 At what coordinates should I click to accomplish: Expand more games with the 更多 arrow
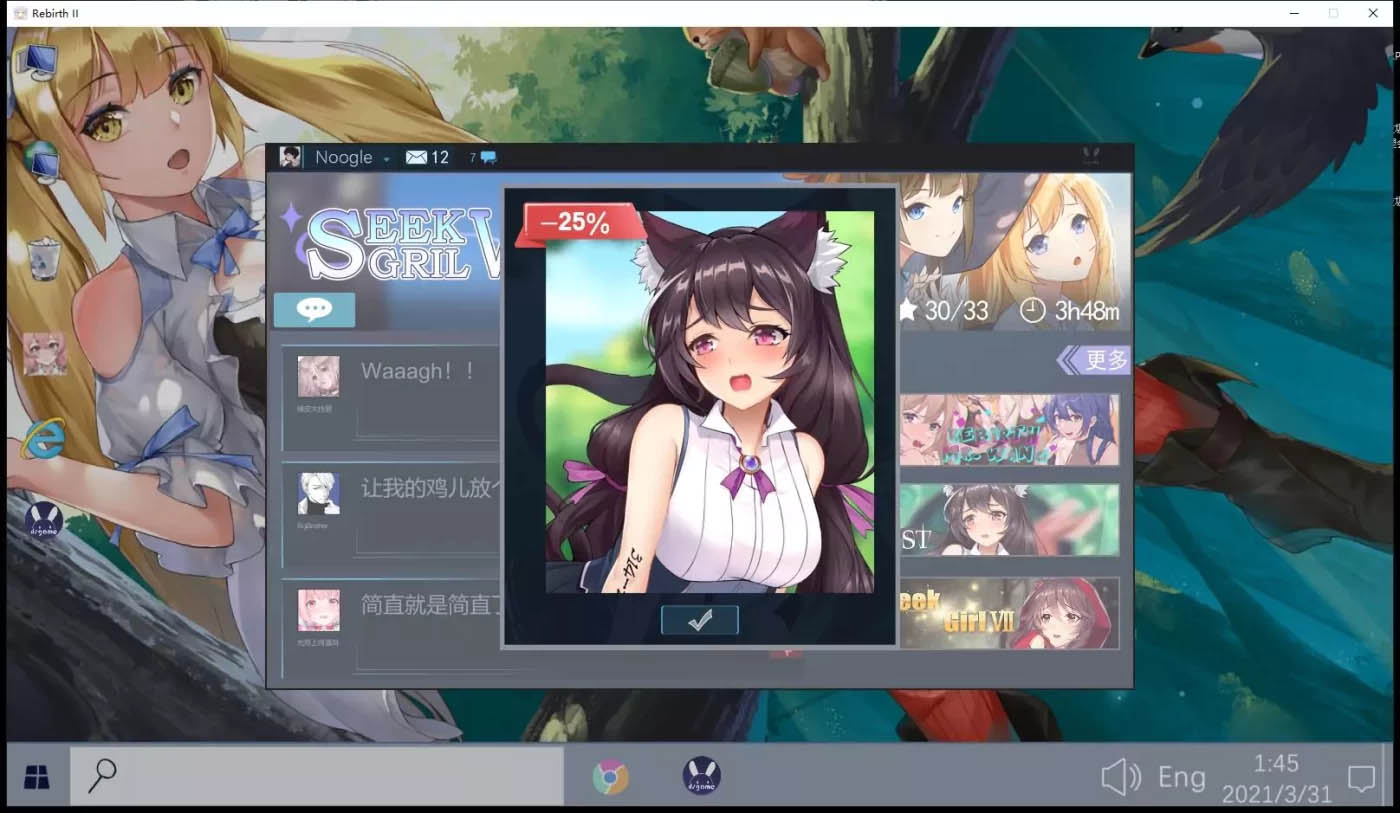(x=1094, y=360)
